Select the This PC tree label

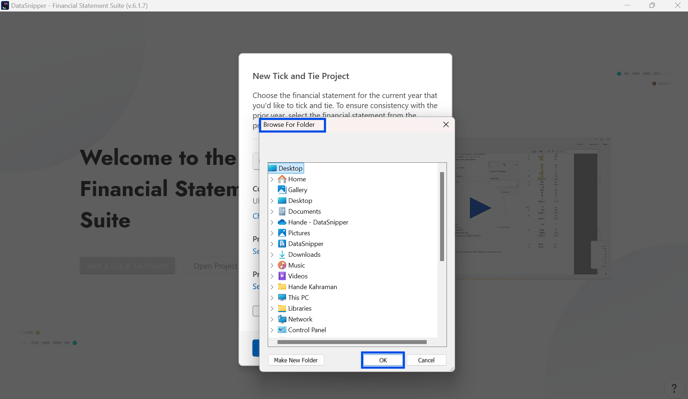click(x=298, y=297)
